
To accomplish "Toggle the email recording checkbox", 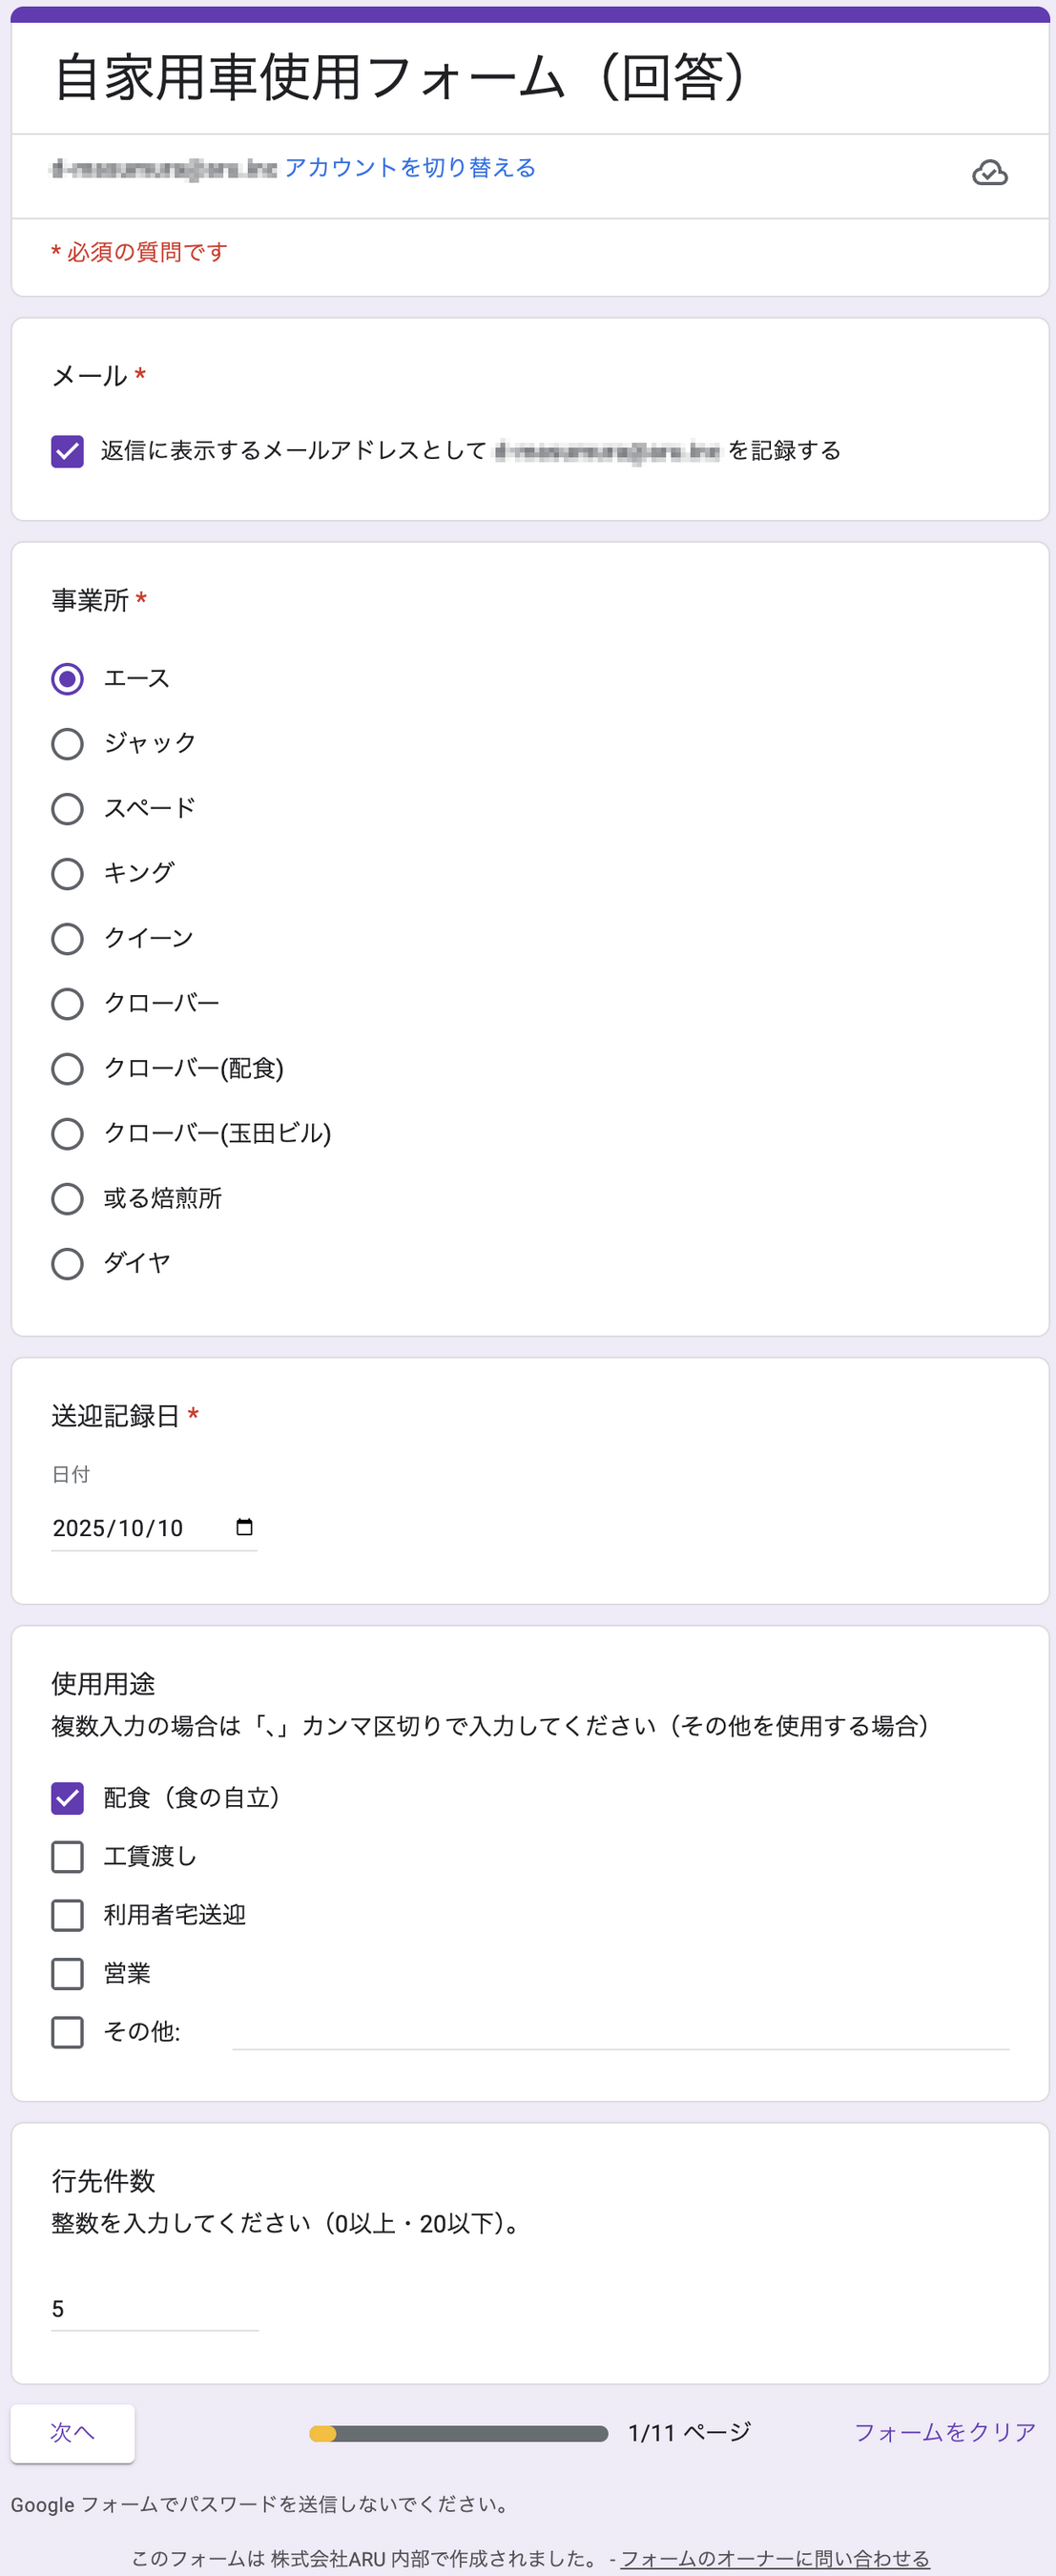I will 67,451.
